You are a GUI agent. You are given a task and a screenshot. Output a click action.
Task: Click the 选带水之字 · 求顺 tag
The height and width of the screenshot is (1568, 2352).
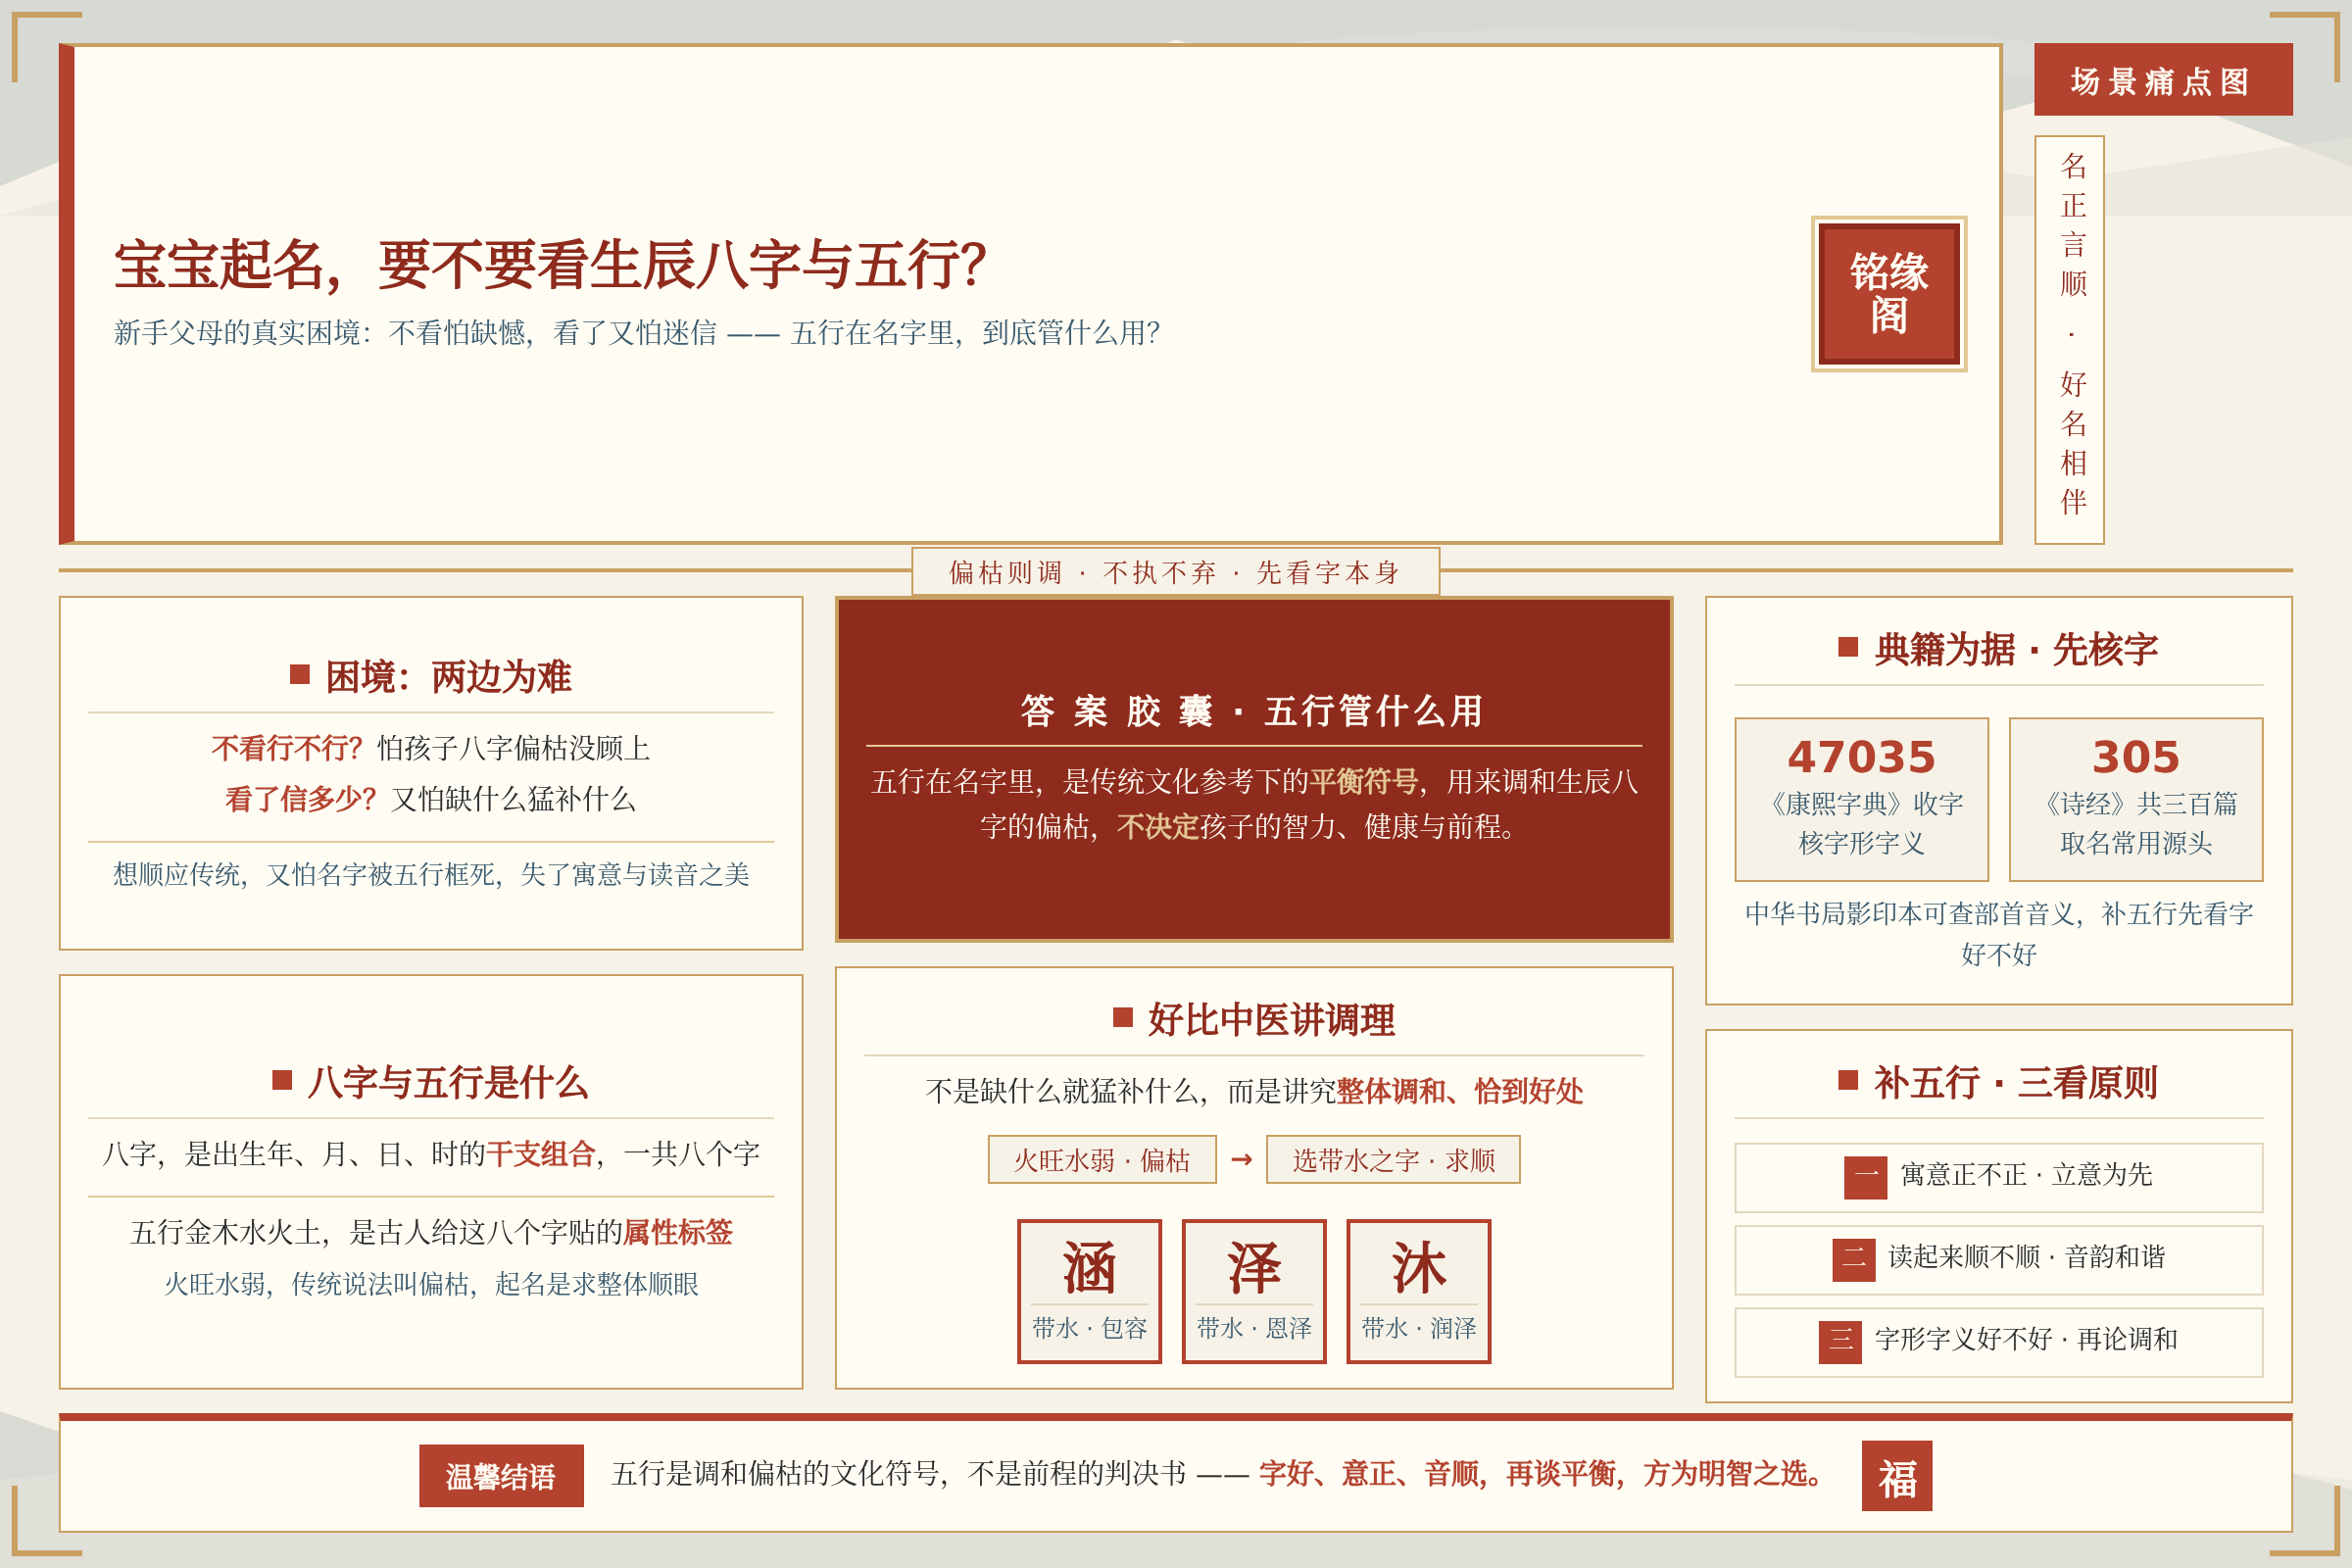pos(1393,1159)
